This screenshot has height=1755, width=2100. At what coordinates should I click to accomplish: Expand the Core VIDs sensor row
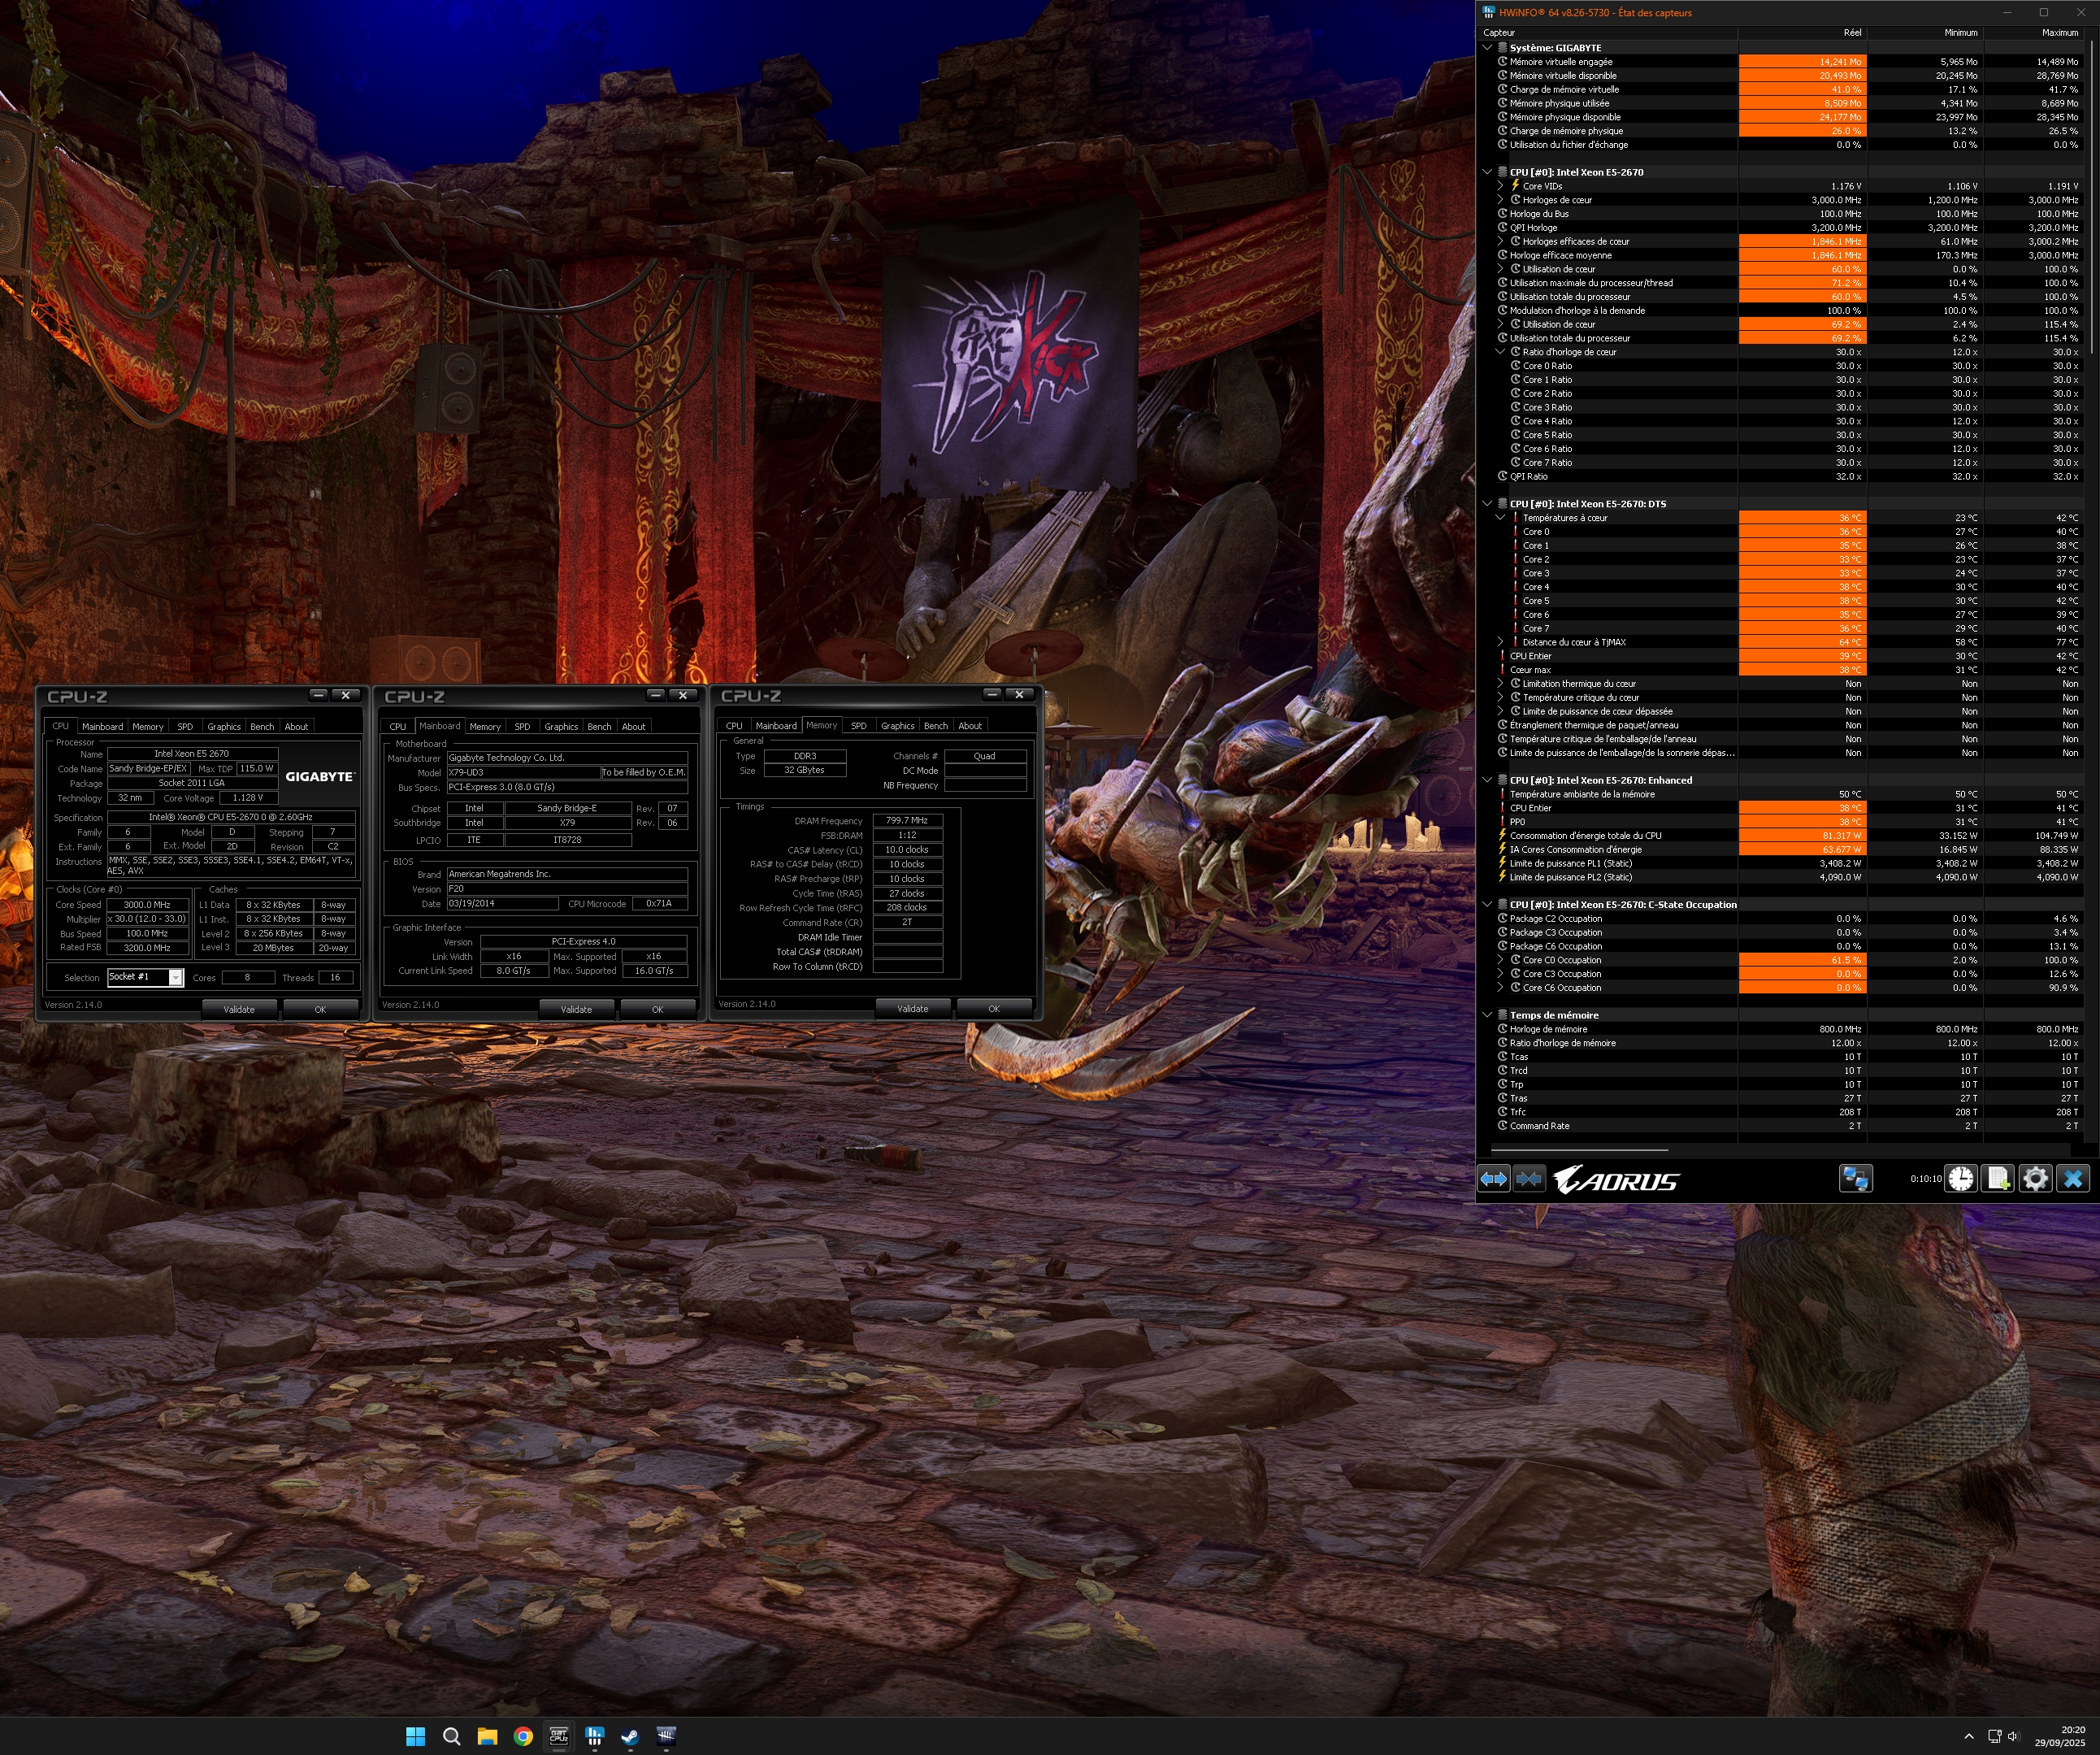pos(1500,186)
